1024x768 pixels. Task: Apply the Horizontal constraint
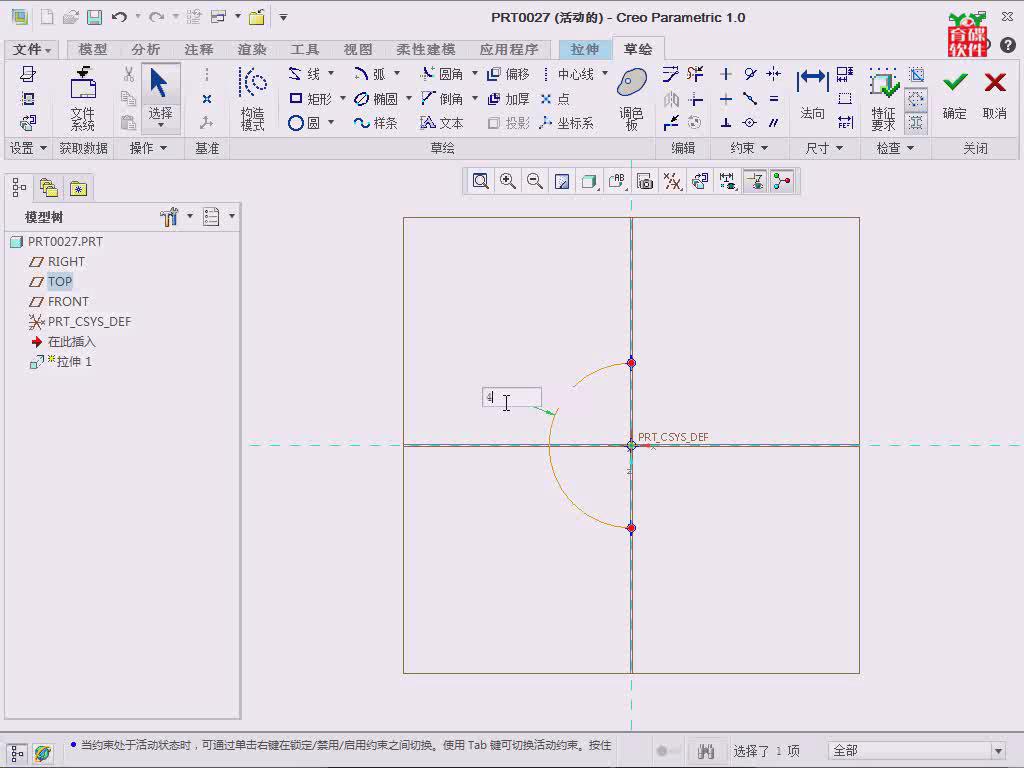pyautogui.click(x=726, y=99)
